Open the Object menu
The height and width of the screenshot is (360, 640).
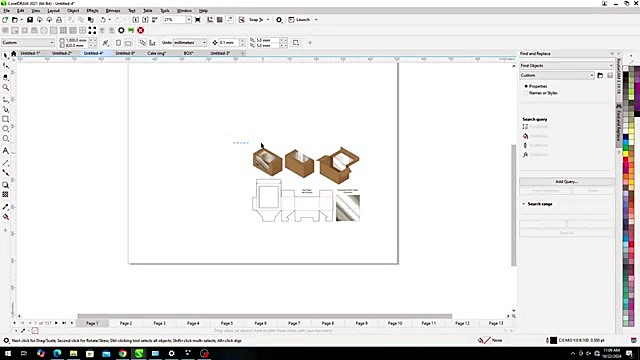(73, 11)
